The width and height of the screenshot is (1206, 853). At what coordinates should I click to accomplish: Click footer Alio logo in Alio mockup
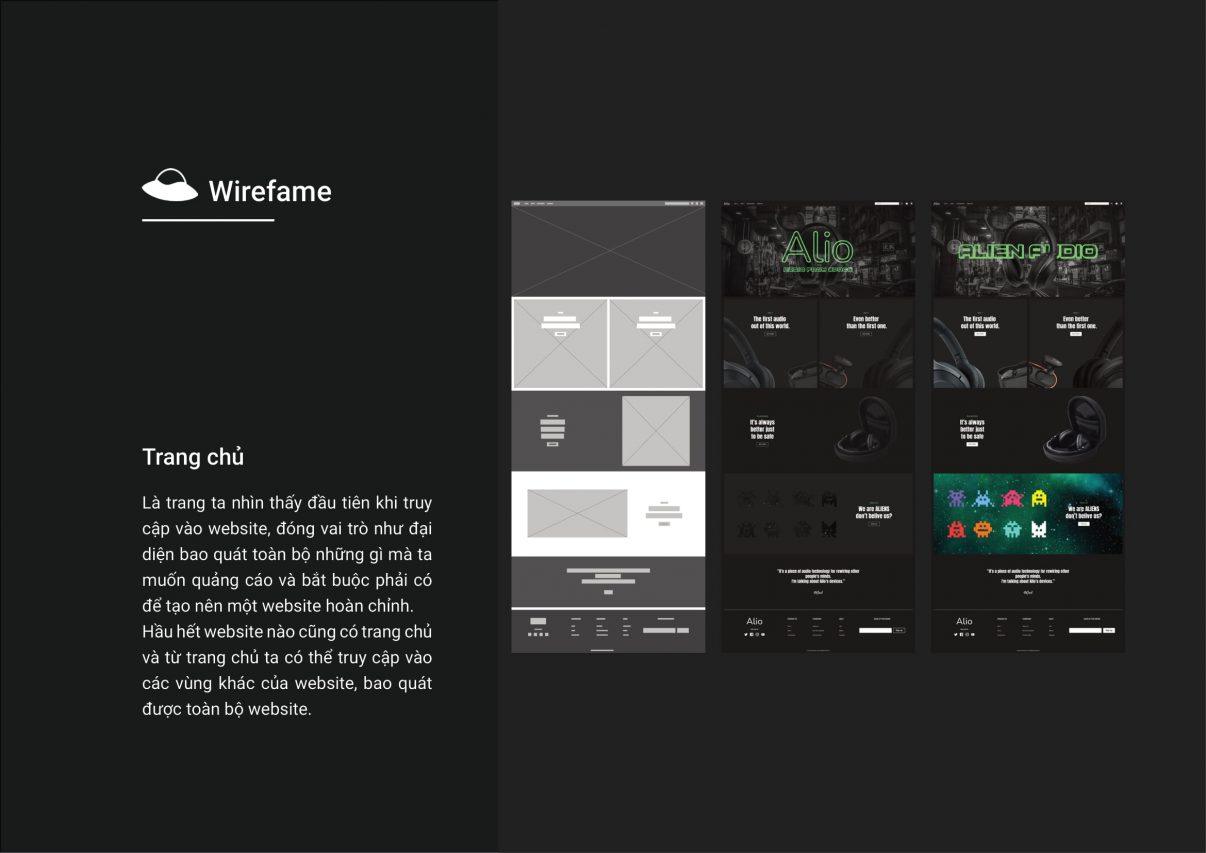coord(754,621)
